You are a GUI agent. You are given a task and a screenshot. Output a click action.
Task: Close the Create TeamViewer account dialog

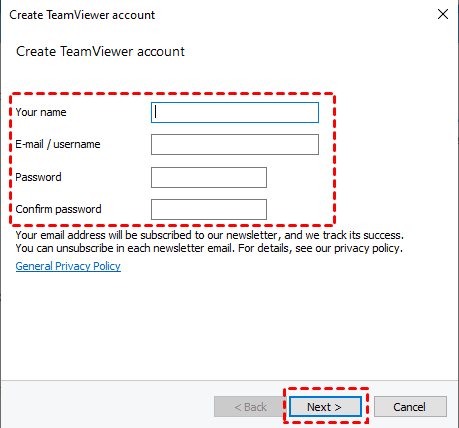pyautogui.click(x=443, y=14)
